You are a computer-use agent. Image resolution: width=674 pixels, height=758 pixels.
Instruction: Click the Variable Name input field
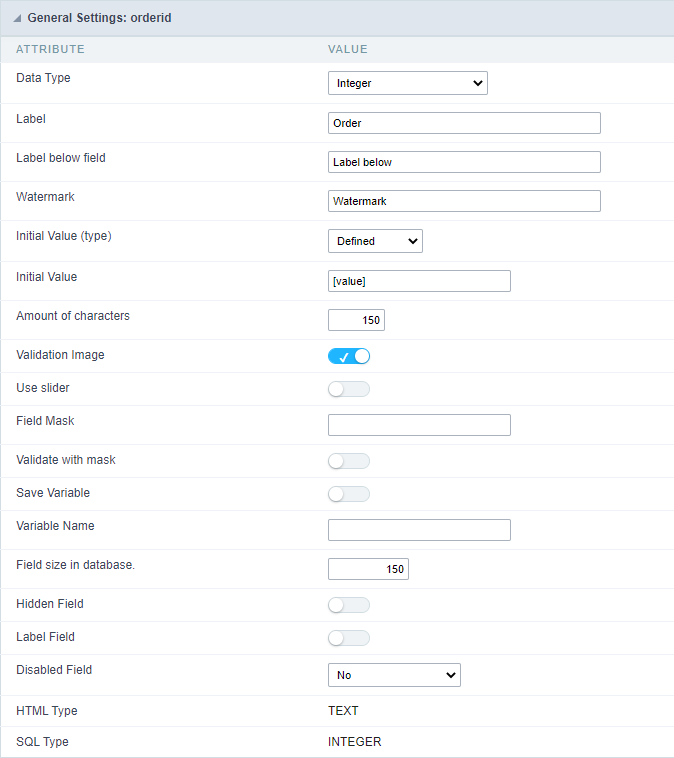click(419, 530)
